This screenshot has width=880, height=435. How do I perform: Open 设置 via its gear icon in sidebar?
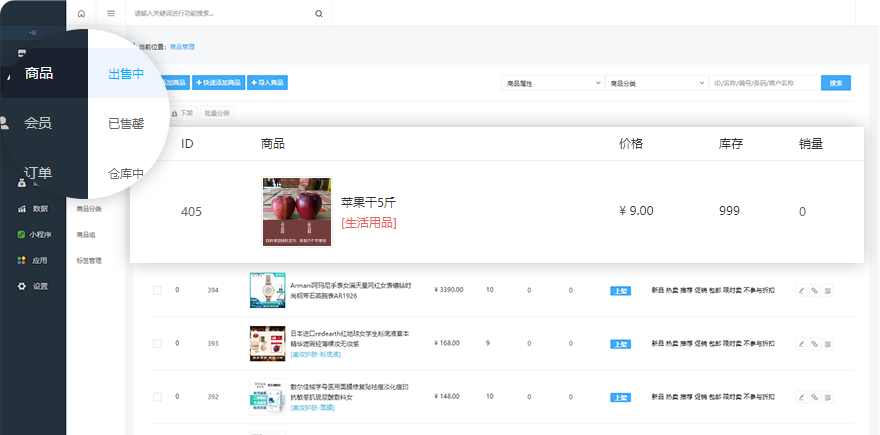point(22,286)
